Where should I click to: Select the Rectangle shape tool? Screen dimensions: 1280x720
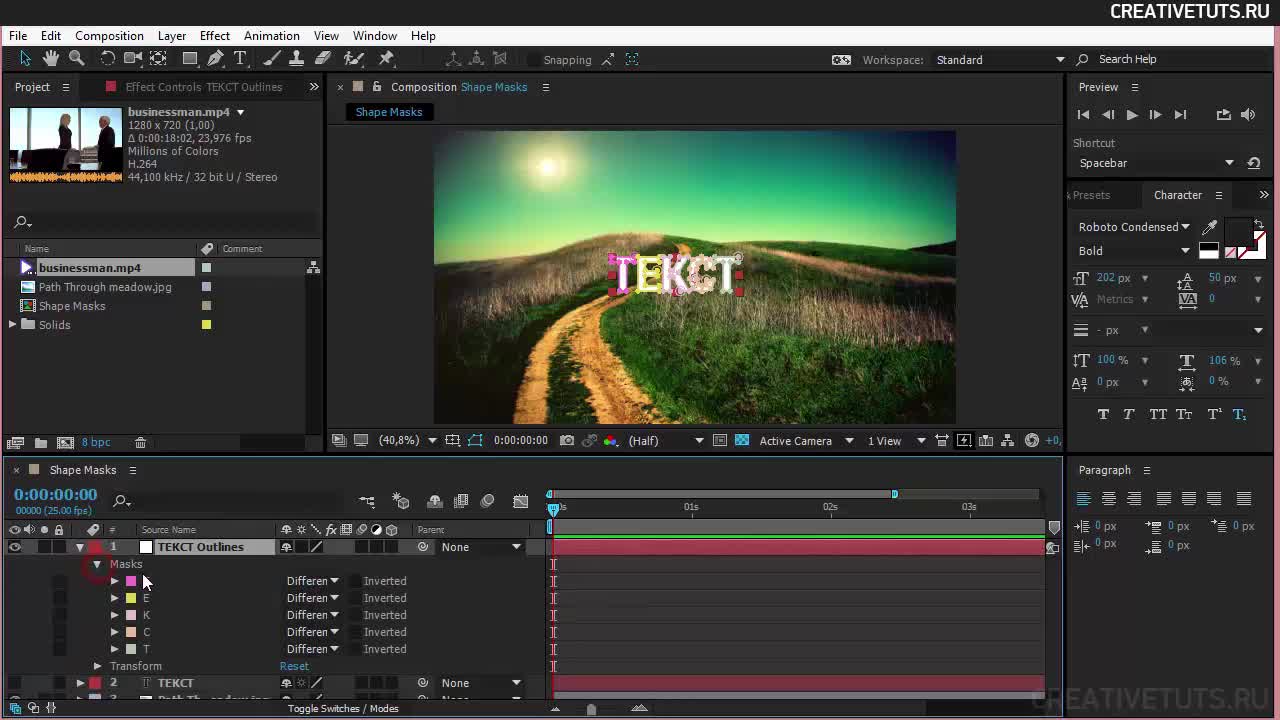pos(190,59)
